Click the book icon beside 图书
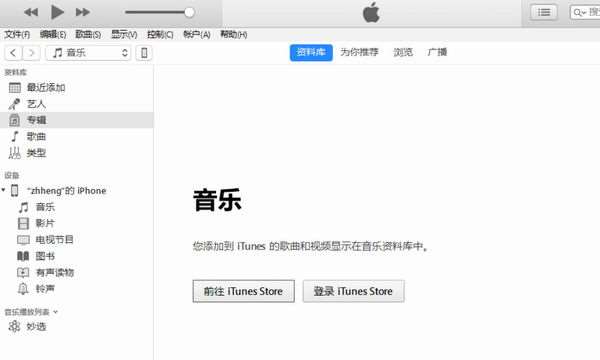This screenshot has height=360, width=600. [23, 256]
